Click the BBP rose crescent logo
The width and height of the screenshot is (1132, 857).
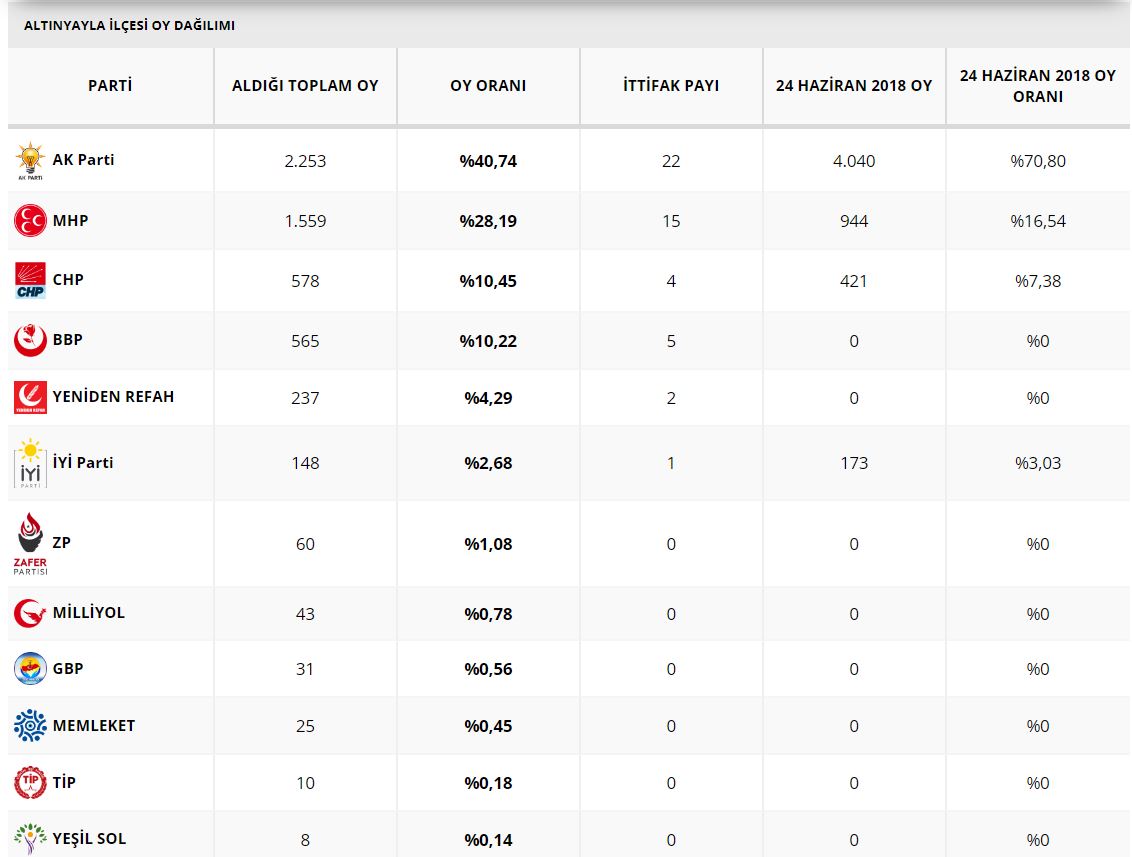[x=30, y=340]
